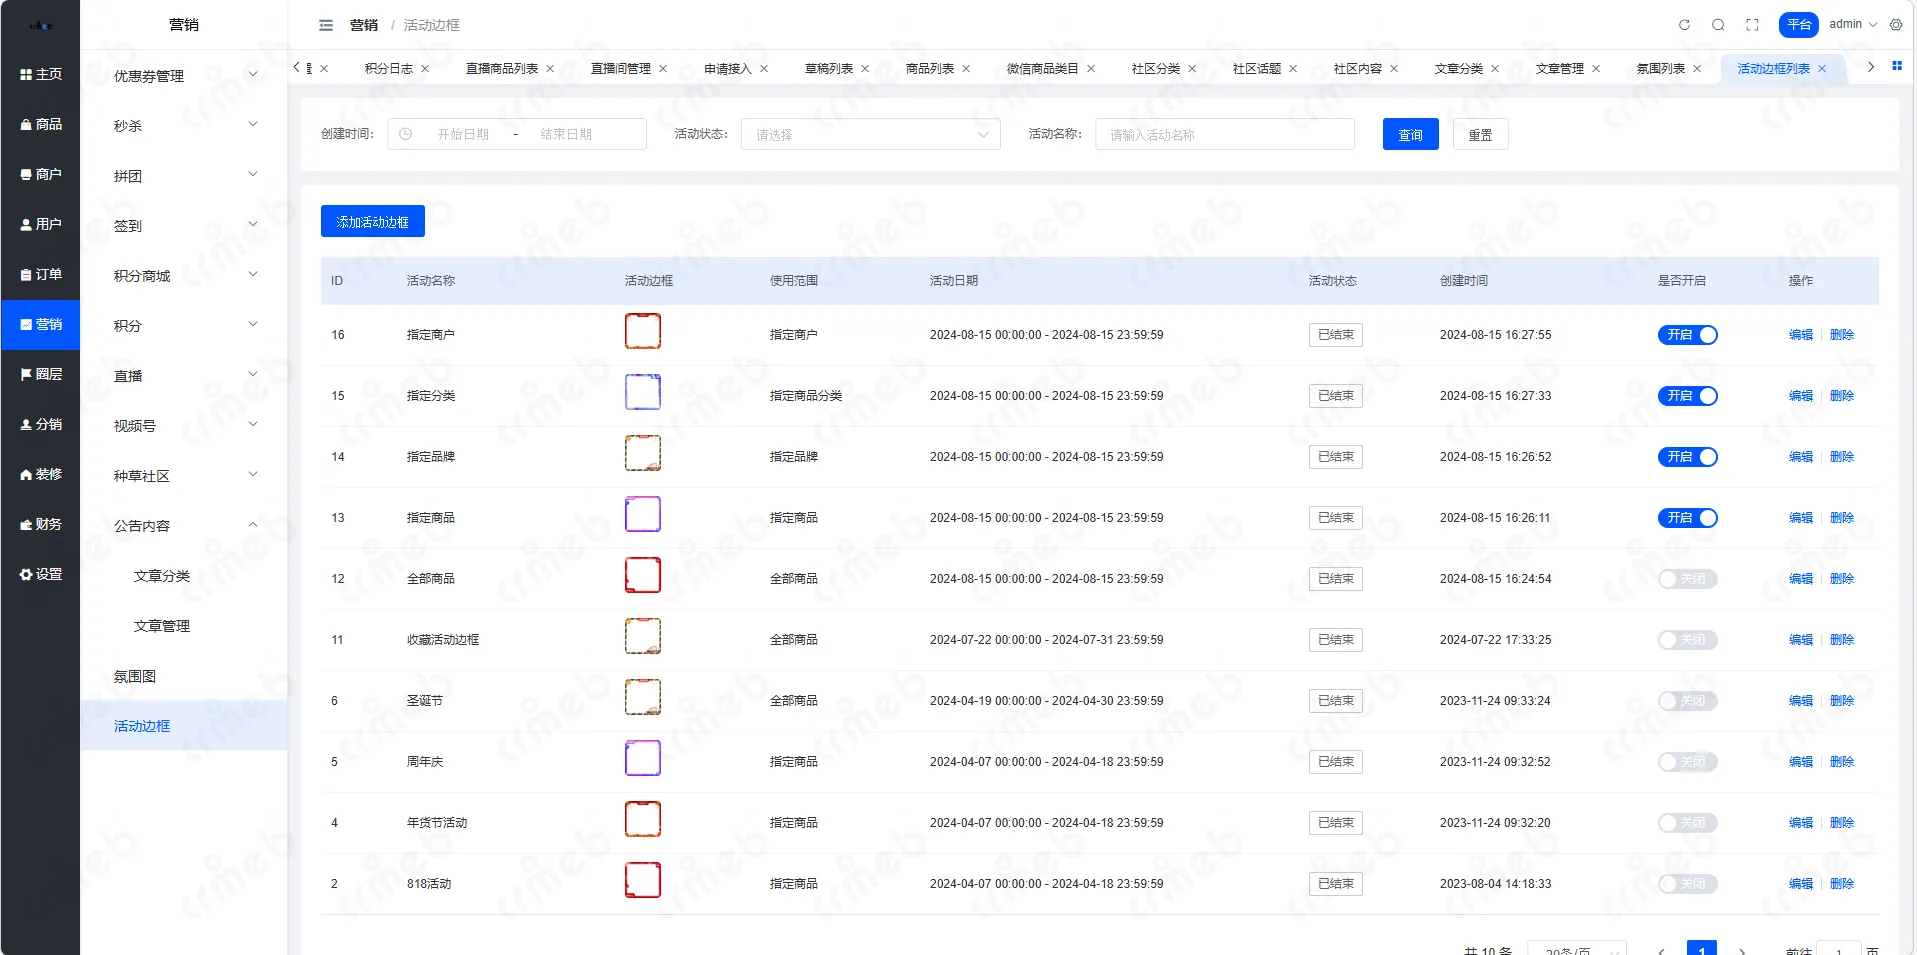The height and width of the screenshot is (955, 1917).
Task: Open the tab grid menu icon
Action: (x=1897, y=66)
